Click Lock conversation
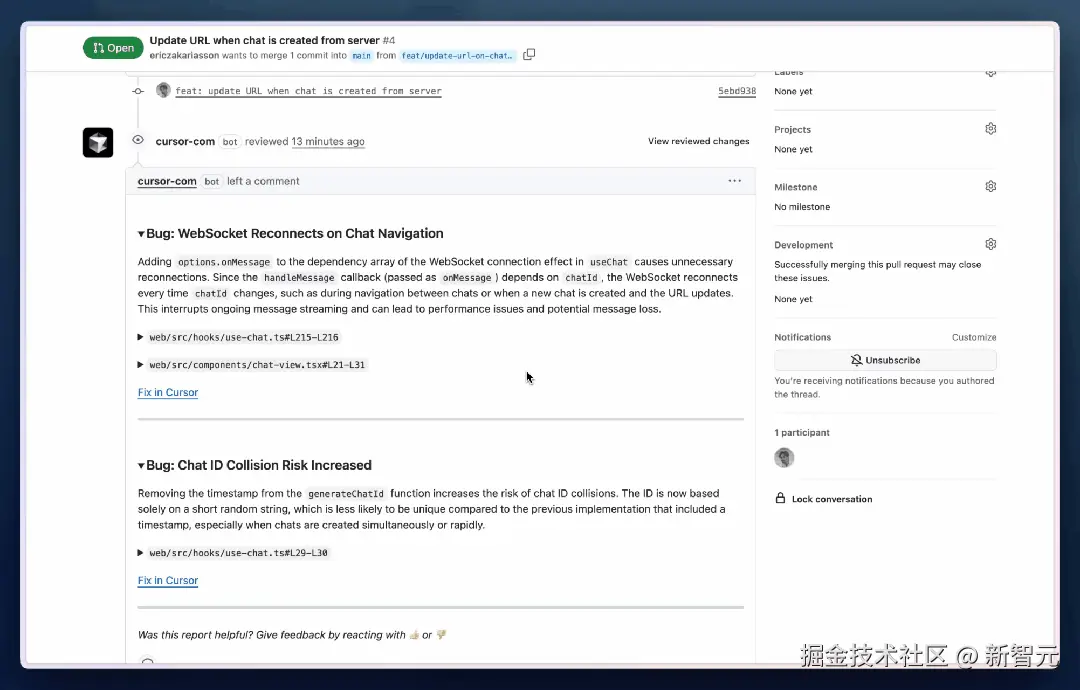The width and height of the screenshot is (1080, 690). click(x=824, y=499)
